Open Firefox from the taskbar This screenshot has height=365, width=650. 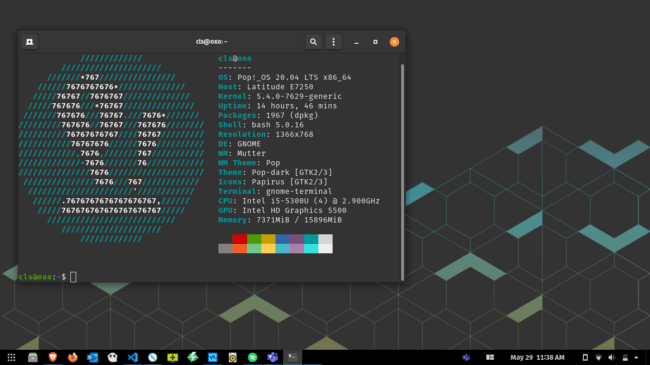[x=73, y=357]
